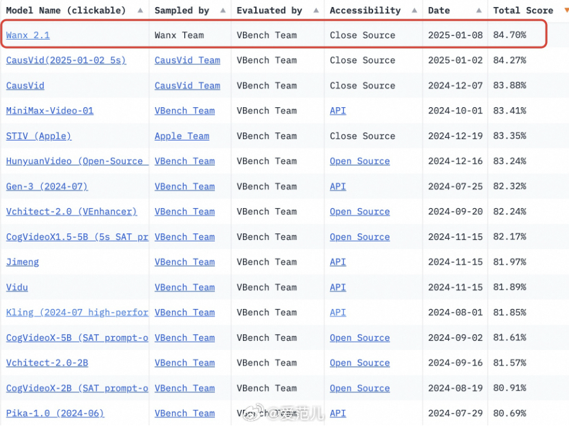Select the 2024-08-01 date cell
This screenshot has width=569, height=427.
[455, 312]
